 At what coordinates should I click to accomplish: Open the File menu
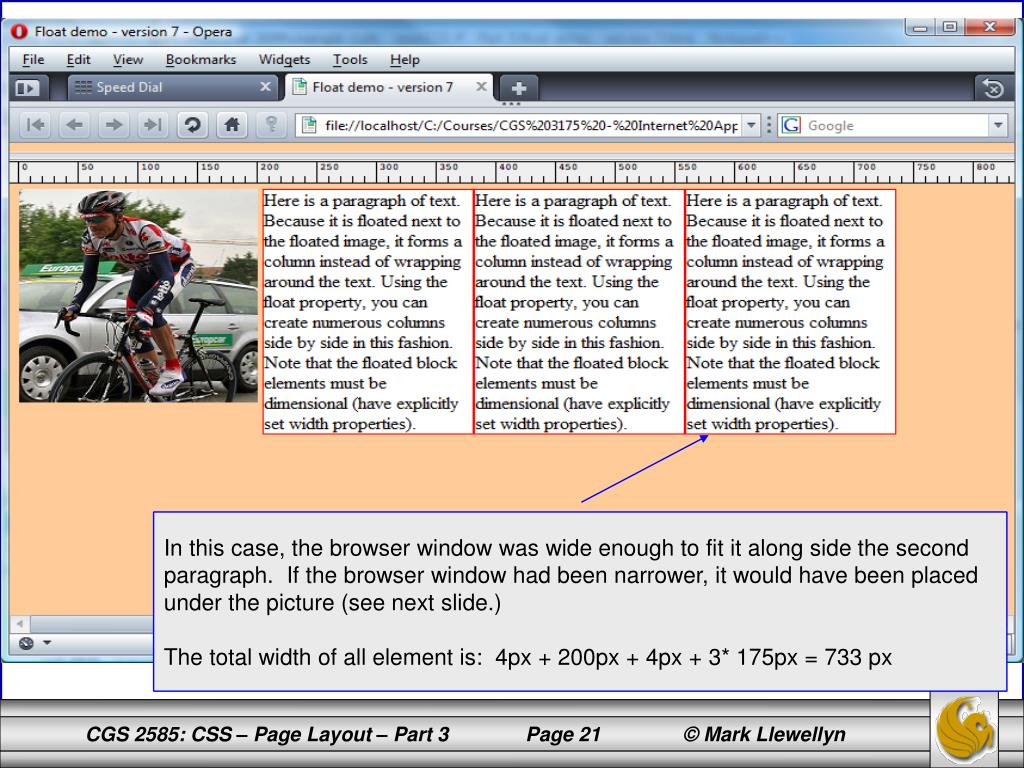[x=33, y=59]
